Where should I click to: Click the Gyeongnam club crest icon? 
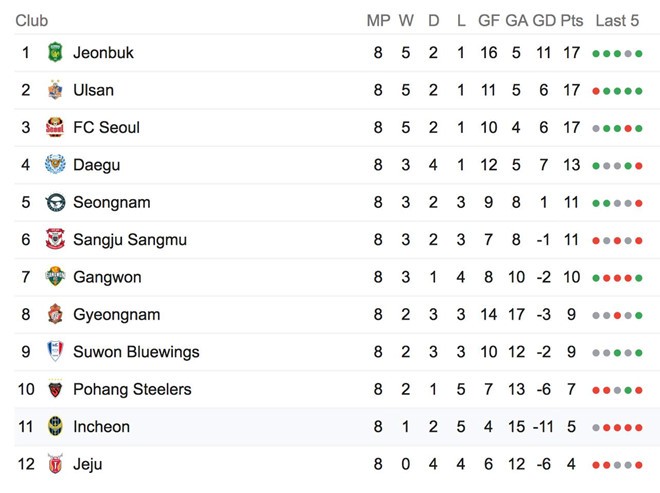pos(55,315)
